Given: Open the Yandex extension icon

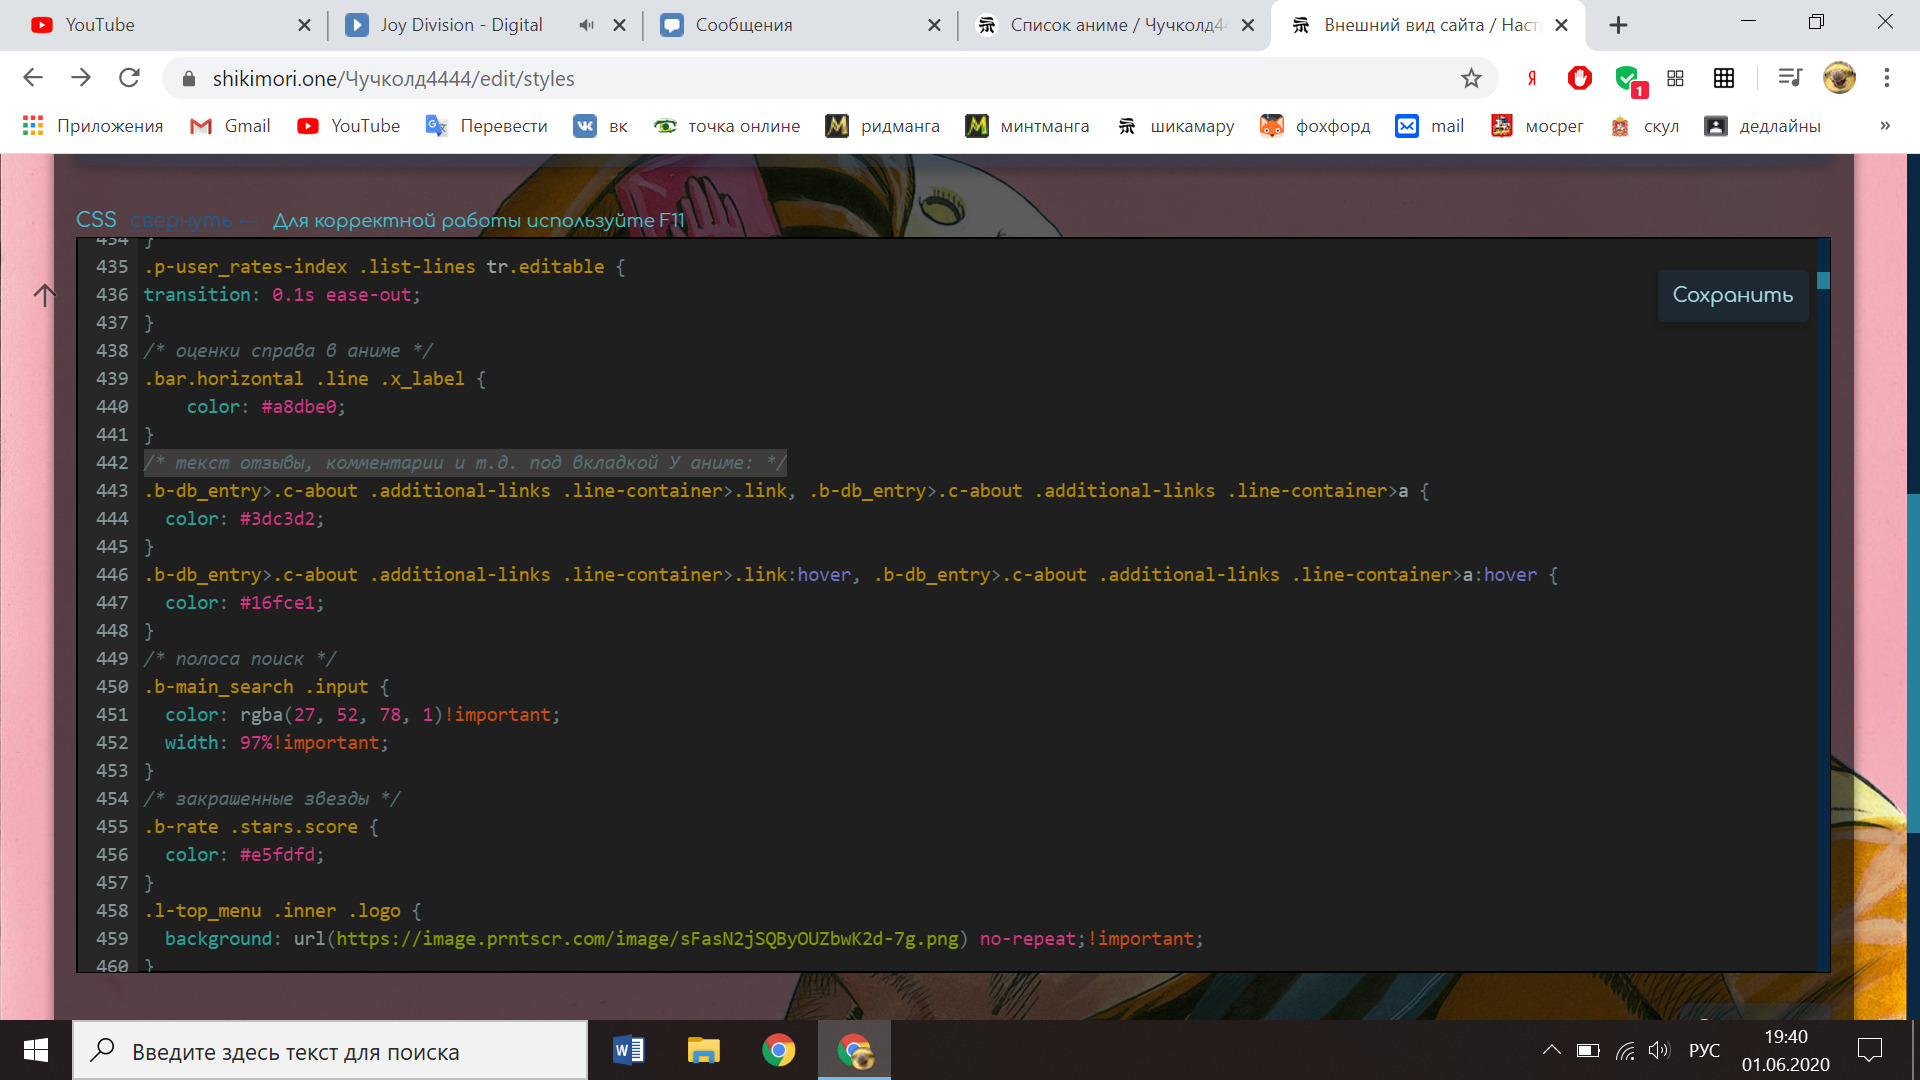Looking at the screenshot, I should [1531, 78].
